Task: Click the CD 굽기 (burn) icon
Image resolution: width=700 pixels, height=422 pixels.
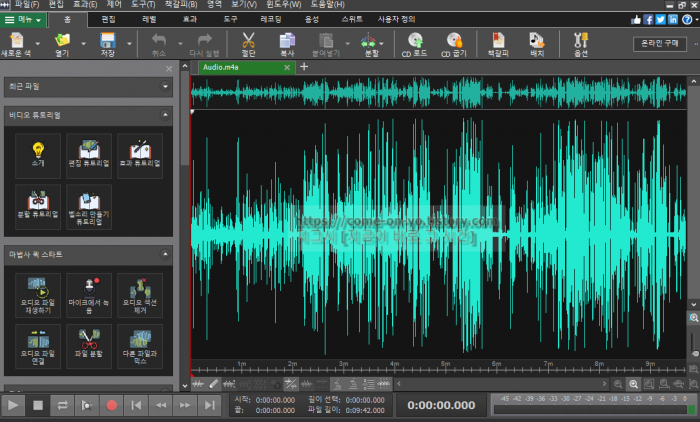Action: point(454,42)
